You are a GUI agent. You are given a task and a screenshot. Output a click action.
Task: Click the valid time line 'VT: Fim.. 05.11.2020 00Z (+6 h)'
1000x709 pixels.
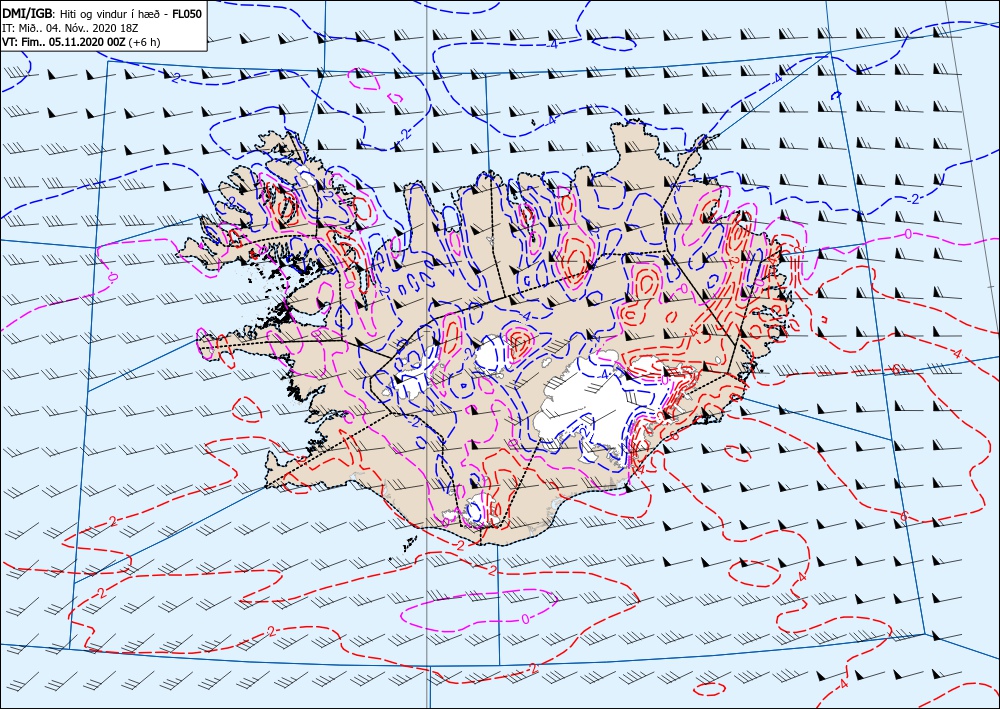tap(82, 43)
